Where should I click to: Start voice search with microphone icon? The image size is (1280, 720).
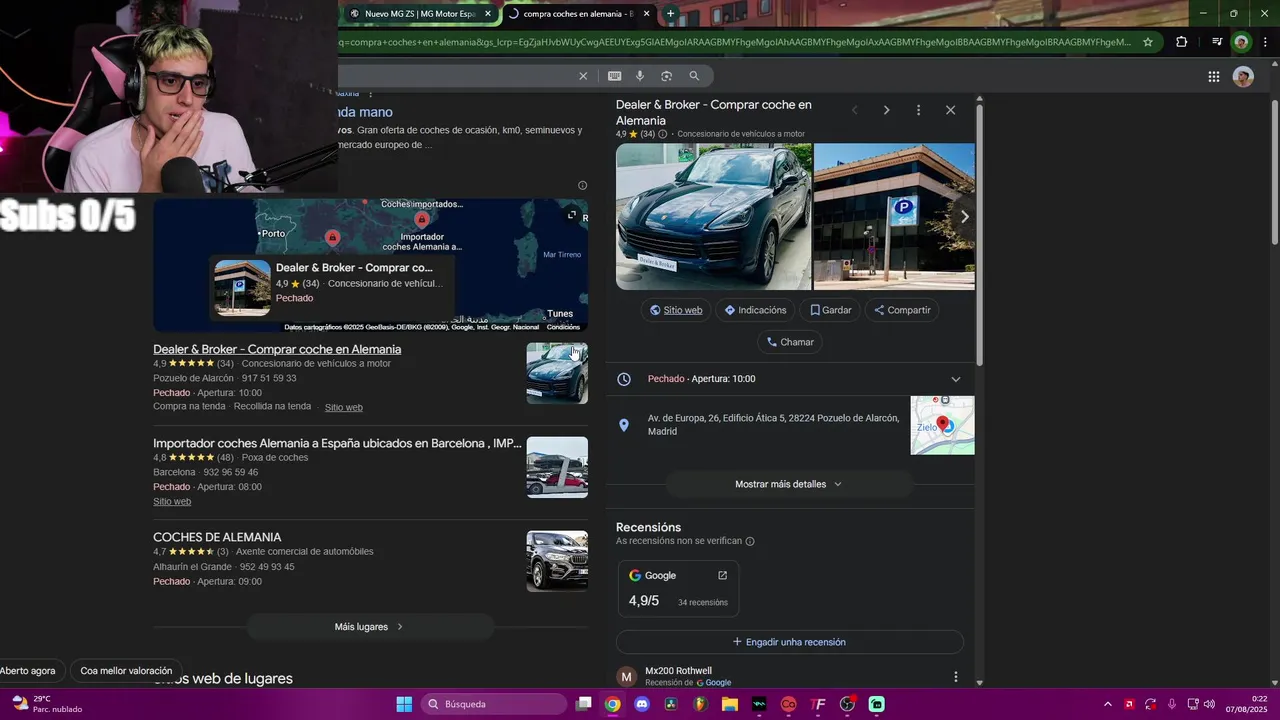pyautogui.click(x=640, y=76)
